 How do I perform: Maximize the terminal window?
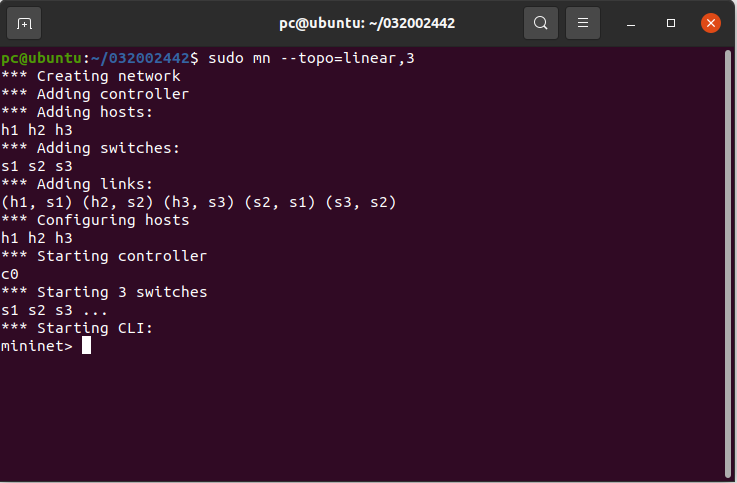[x=671, y=23]
